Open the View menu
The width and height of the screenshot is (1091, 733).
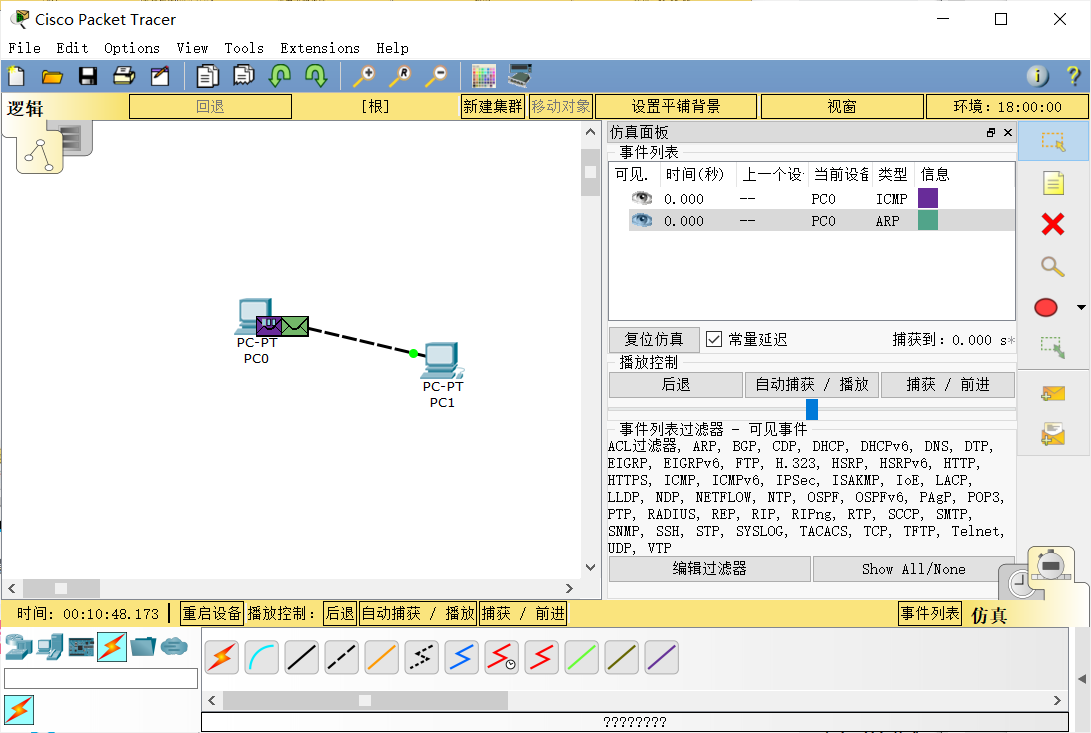click(x=192, y=48)
